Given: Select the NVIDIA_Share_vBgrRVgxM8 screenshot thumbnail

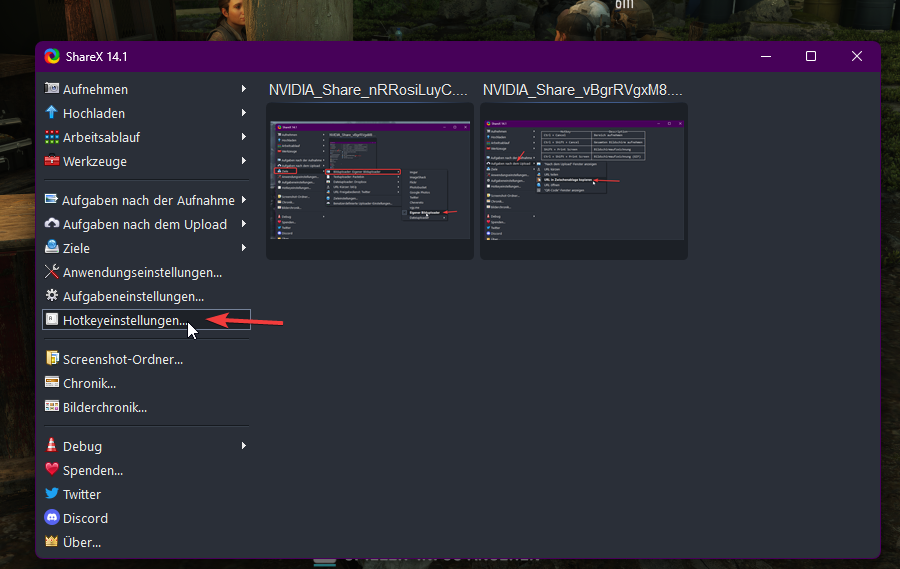Looking at the screenshot, I should (583, 180).
